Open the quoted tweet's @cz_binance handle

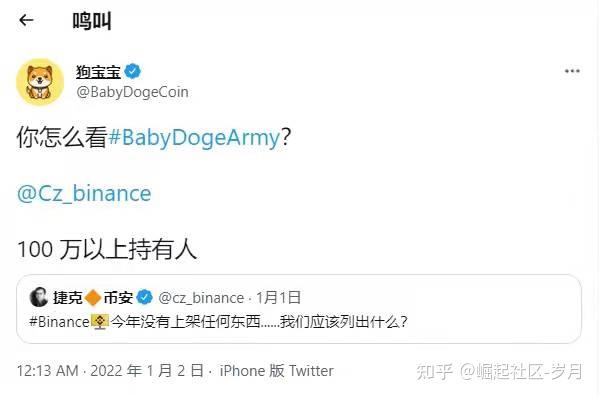(x=201, y=298)
